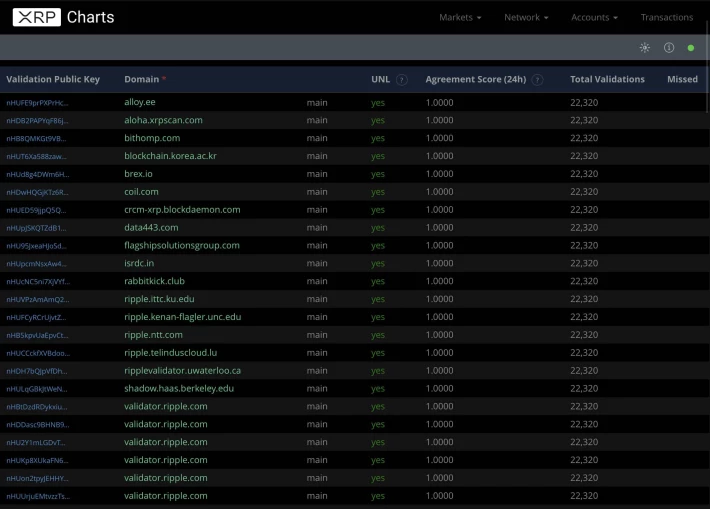The image size is (710, 509).
Task: Click the ripplevalidator.uwaterloo.ca domain
Action: coord(182,370)
